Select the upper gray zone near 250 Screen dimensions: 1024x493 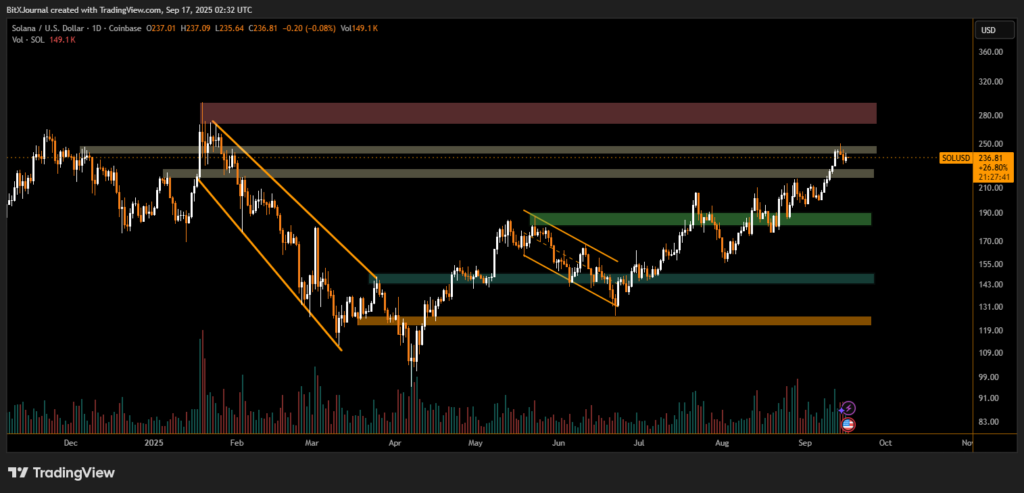click(478, 150)
